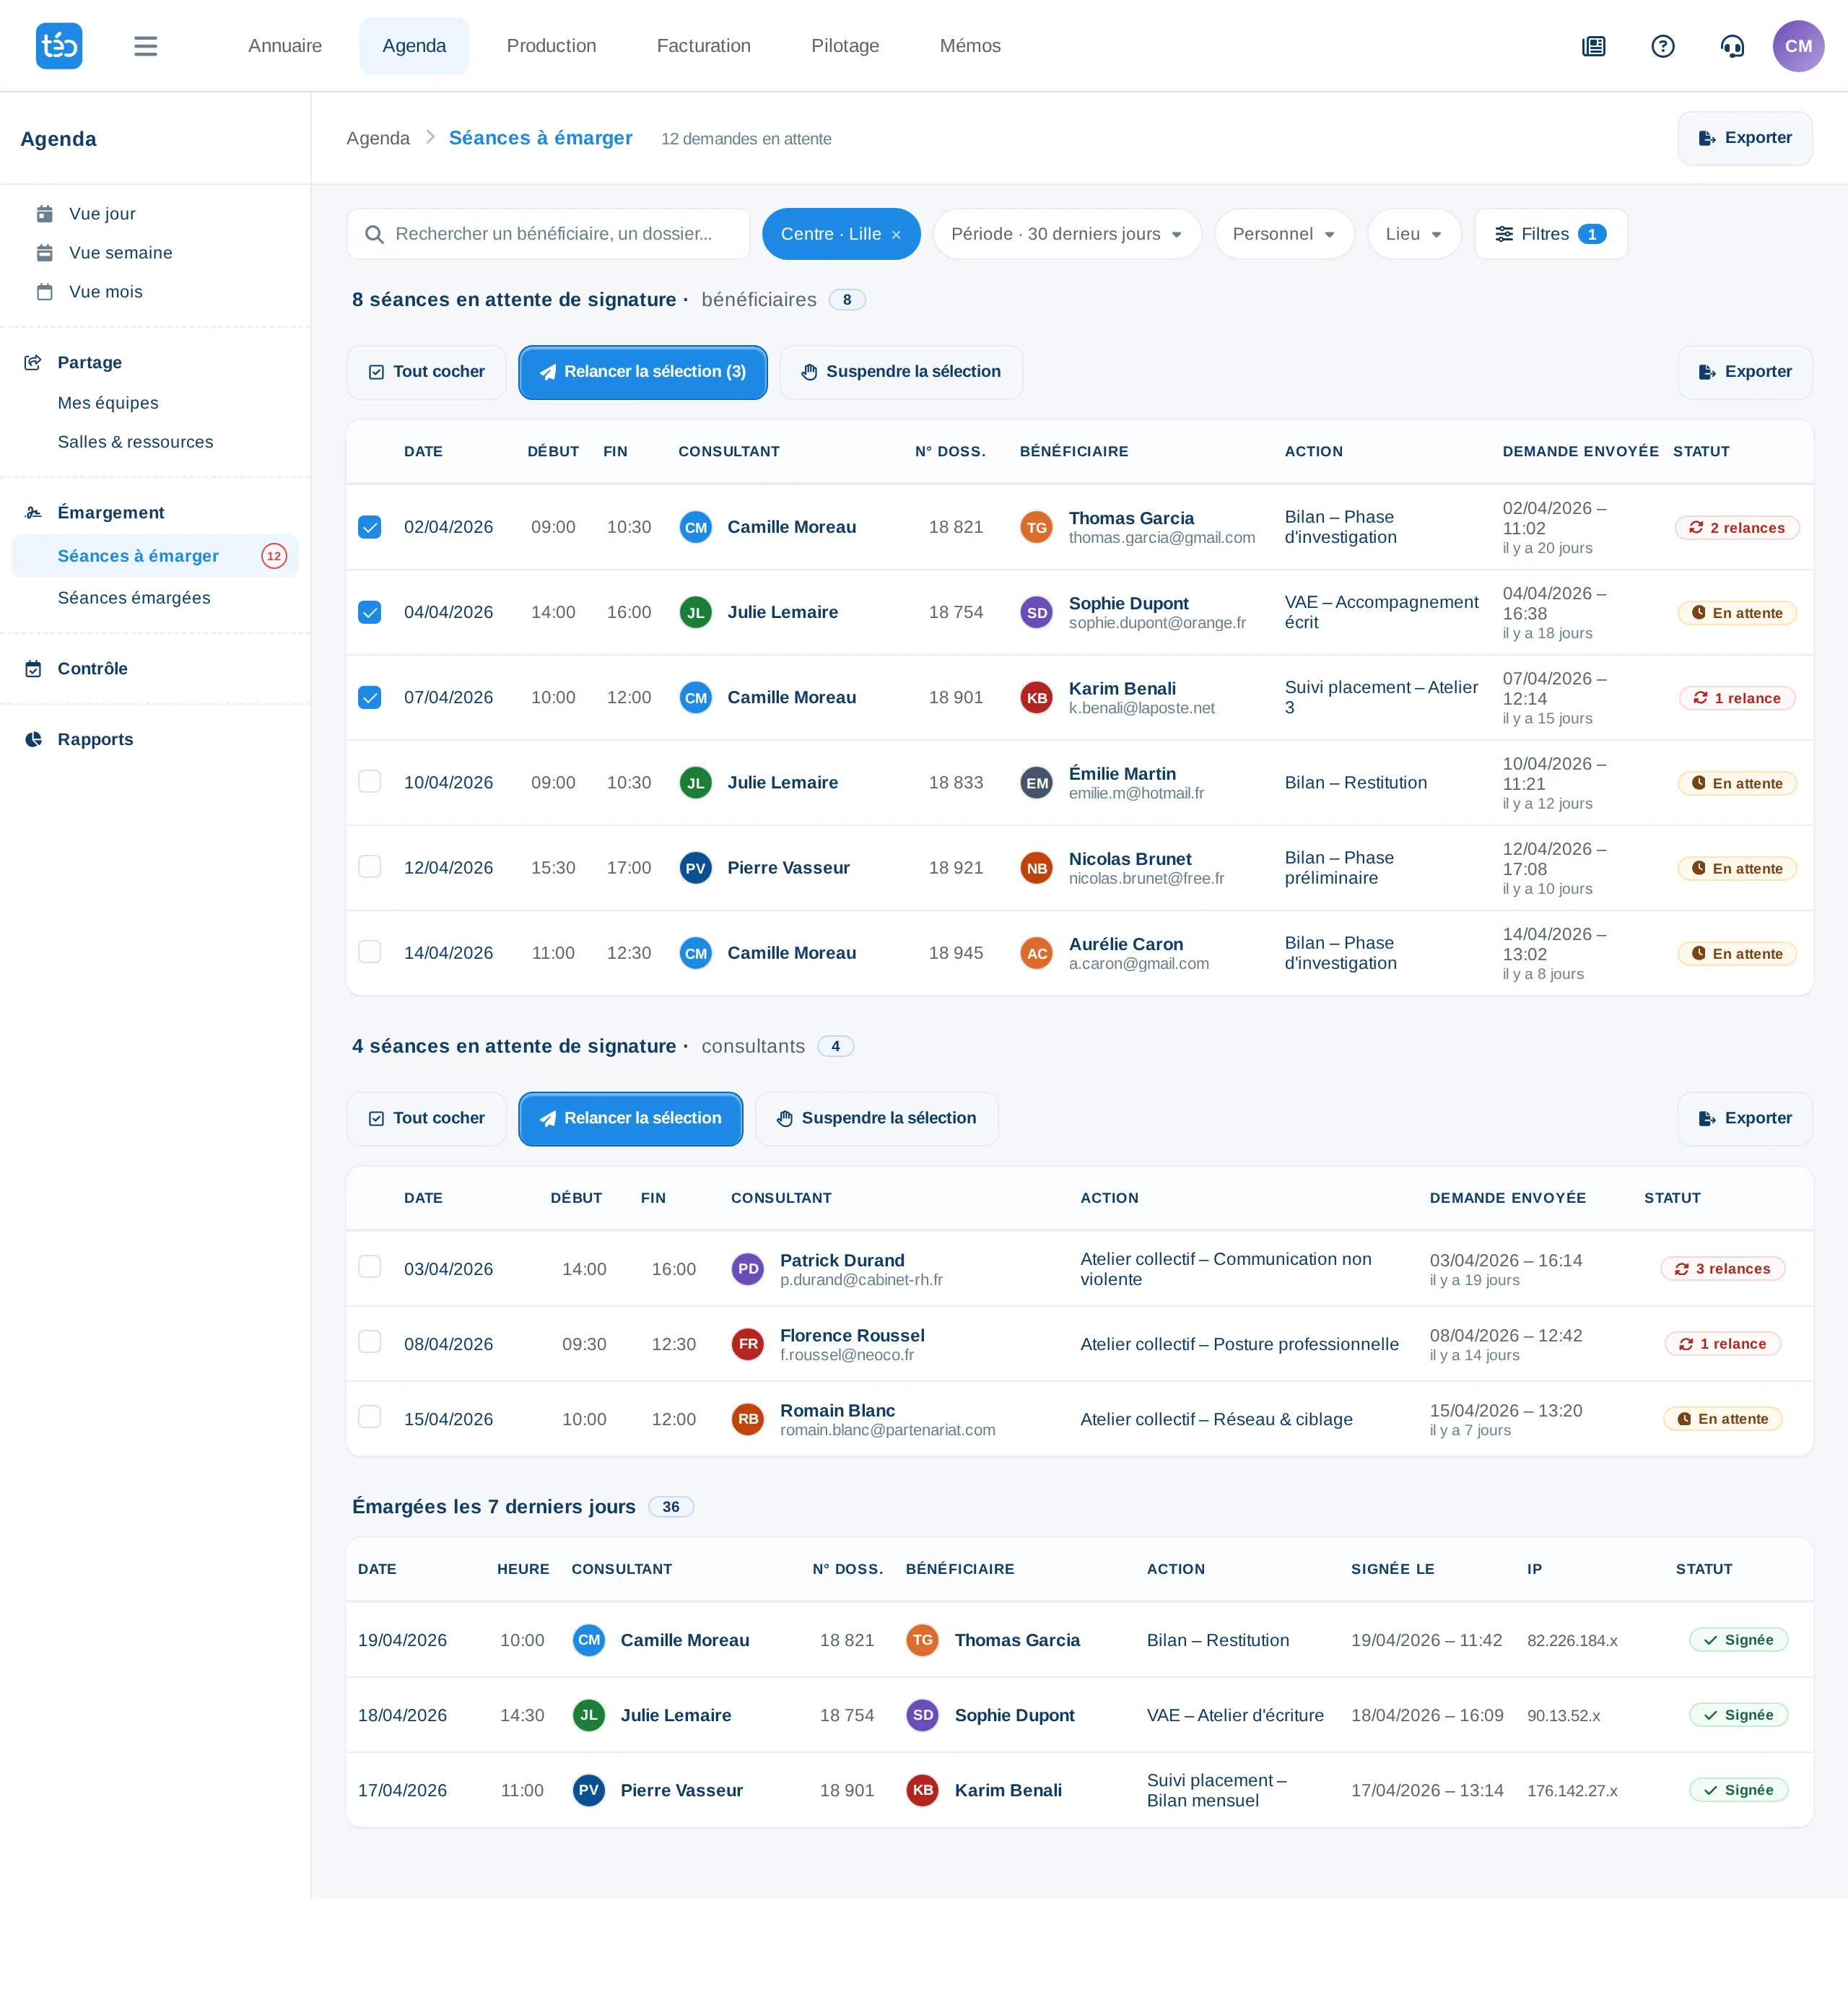Click Tout cocher in bénéficiaires section
Image resolution: width=1848 pixels, height=1997 pixels.
coord(426,372)
